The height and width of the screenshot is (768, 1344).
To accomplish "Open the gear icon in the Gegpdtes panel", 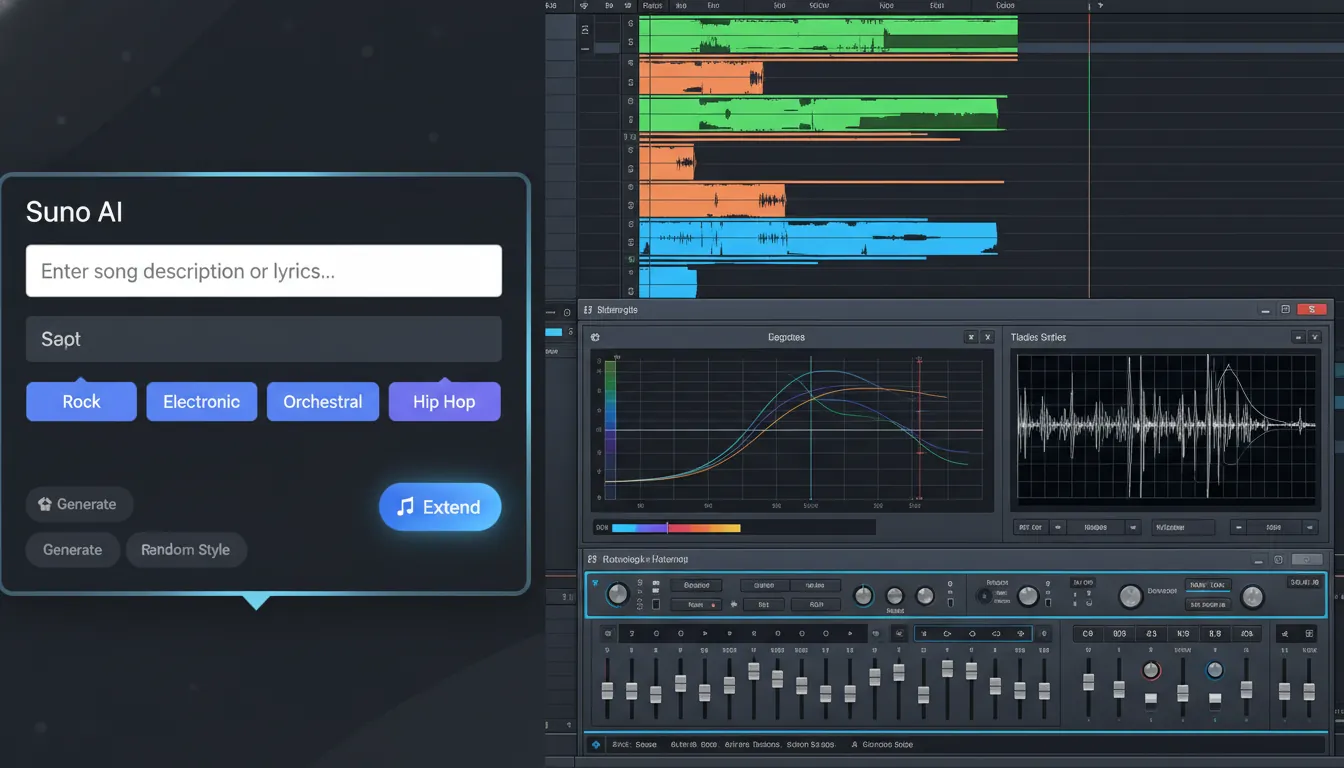I will [x=595, y=338].
